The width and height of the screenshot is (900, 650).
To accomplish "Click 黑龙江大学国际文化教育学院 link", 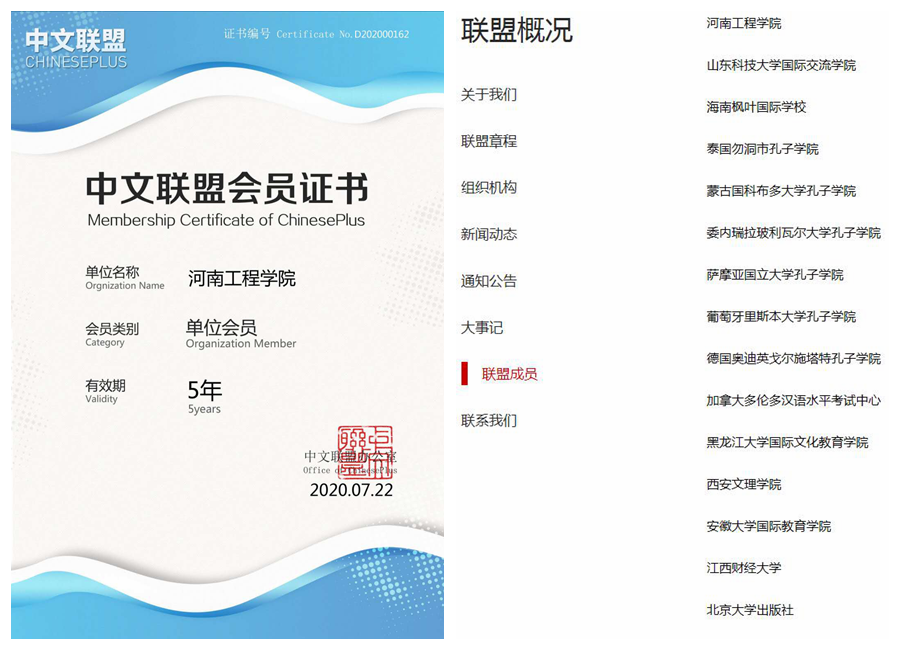I will coord(788,443).
